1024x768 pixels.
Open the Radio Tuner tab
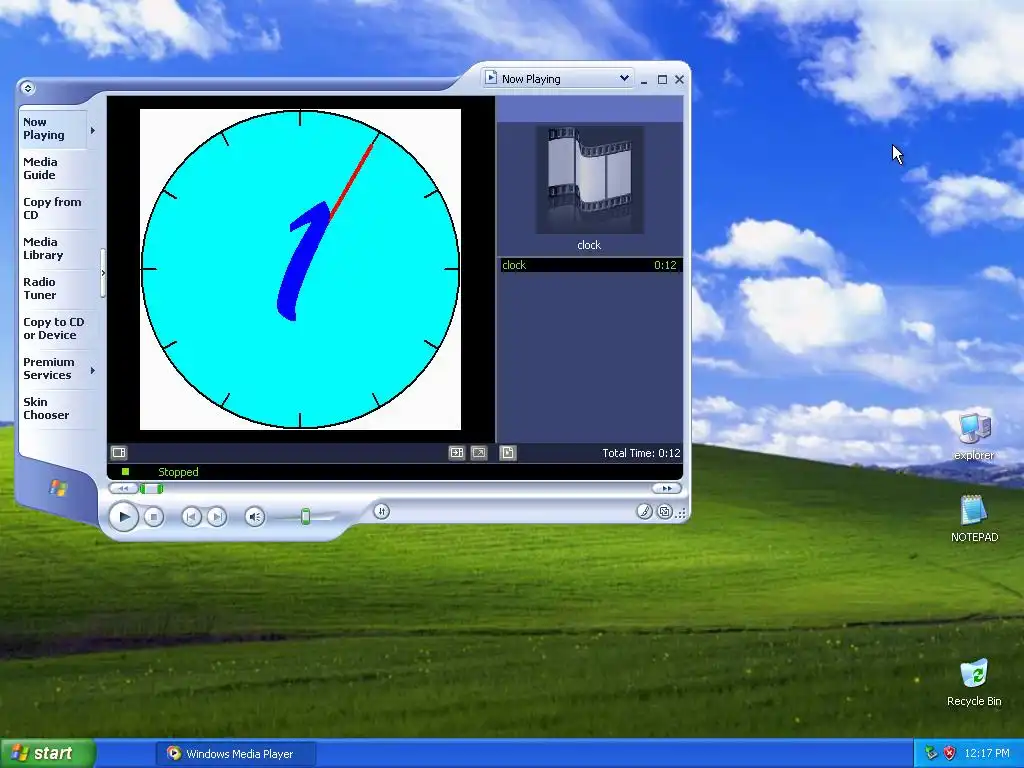tap(53, 288)
